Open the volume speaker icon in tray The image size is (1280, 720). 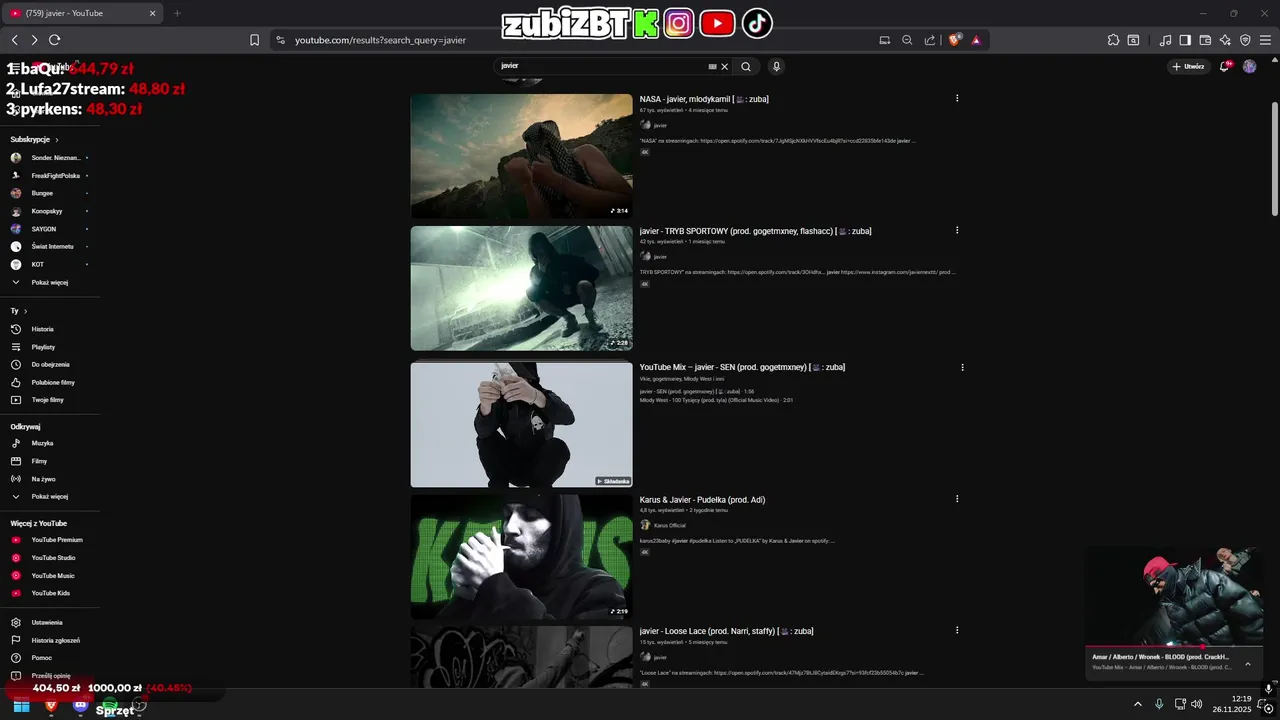pyautogui.click(x=1197, y=705)
